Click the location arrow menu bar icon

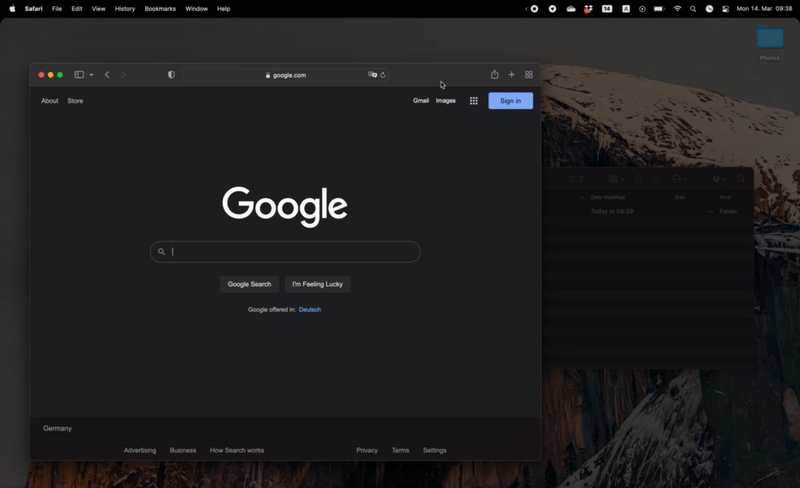click(x=553, y=9)
